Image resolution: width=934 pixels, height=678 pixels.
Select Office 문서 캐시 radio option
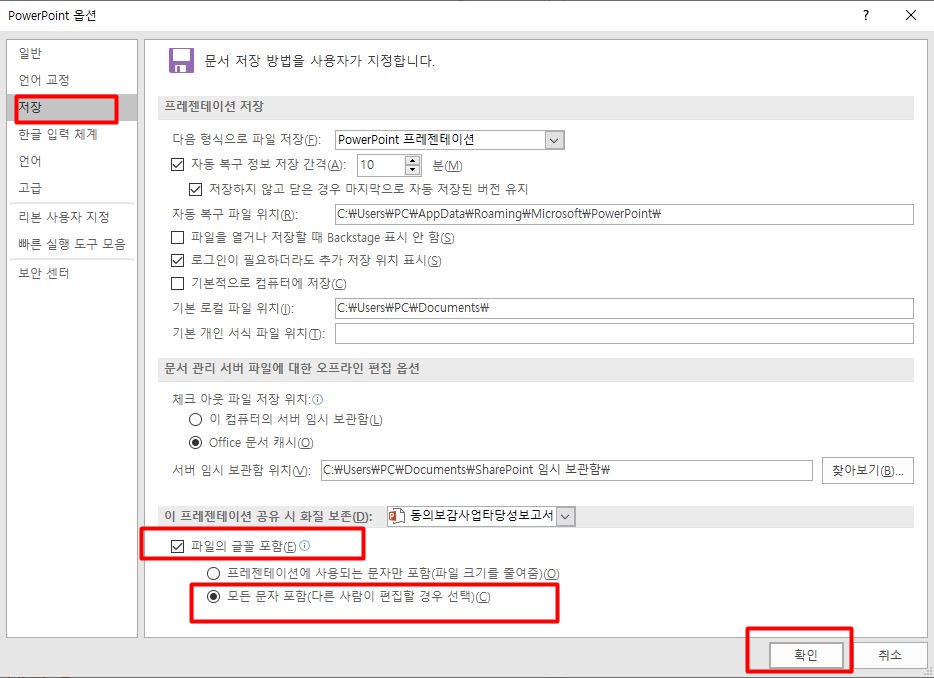(x=195, y=442)
